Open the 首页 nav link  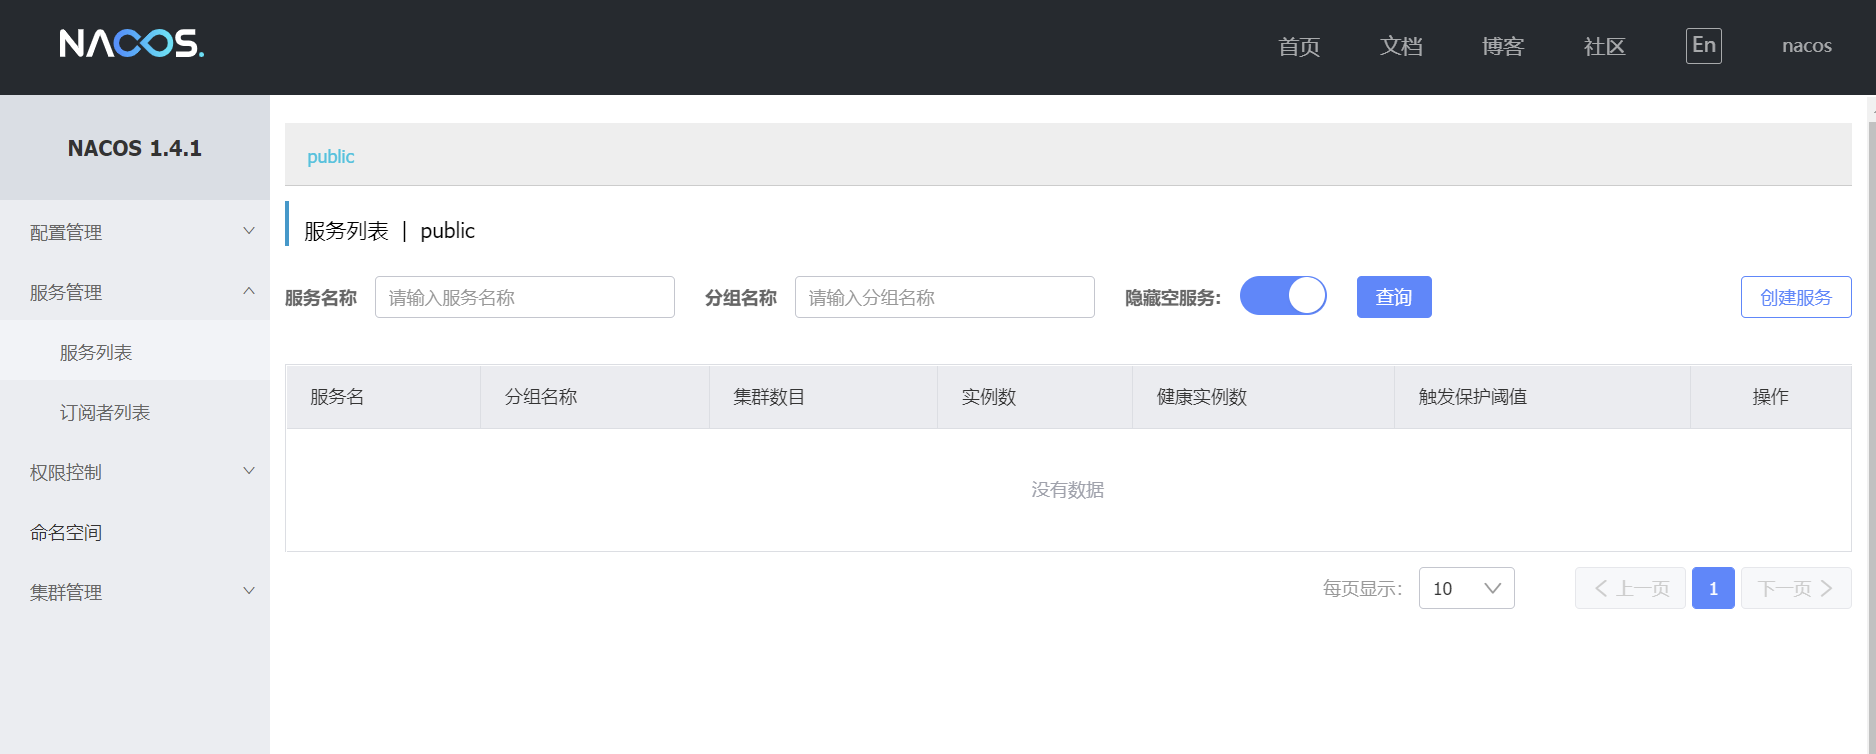tap(1299, 47)
